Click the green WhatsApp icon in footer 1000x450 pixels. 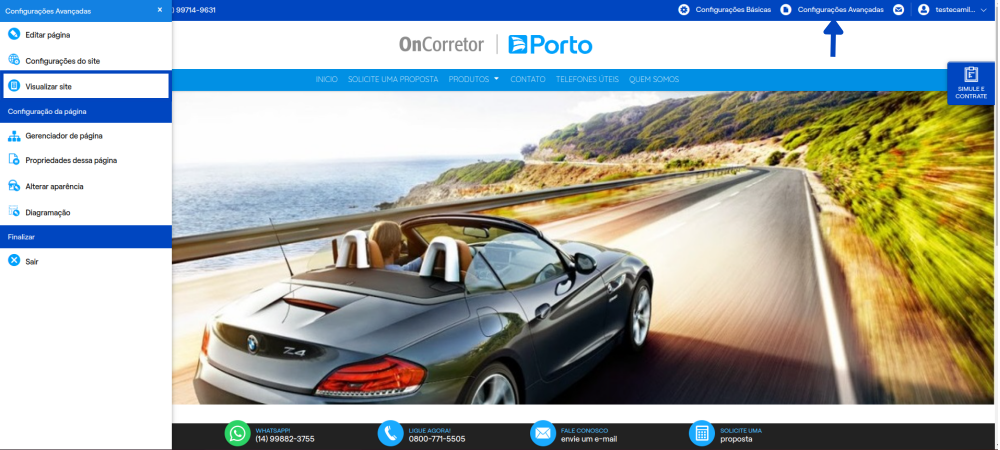(238, 433)
